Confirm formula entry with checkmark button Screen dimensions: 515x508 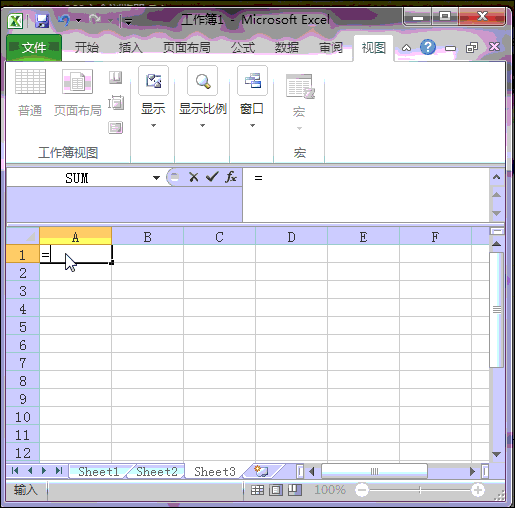(212, 177)
